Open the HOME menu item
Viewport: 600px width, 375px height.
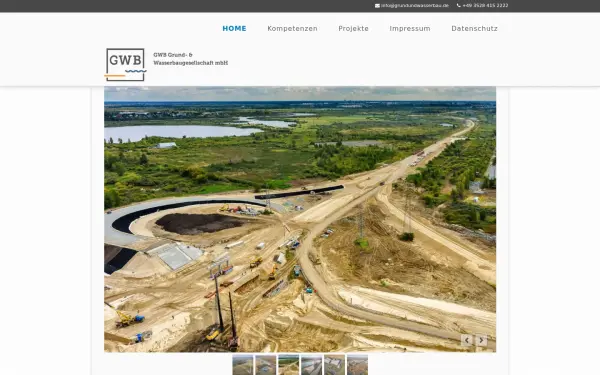(234, 29)
